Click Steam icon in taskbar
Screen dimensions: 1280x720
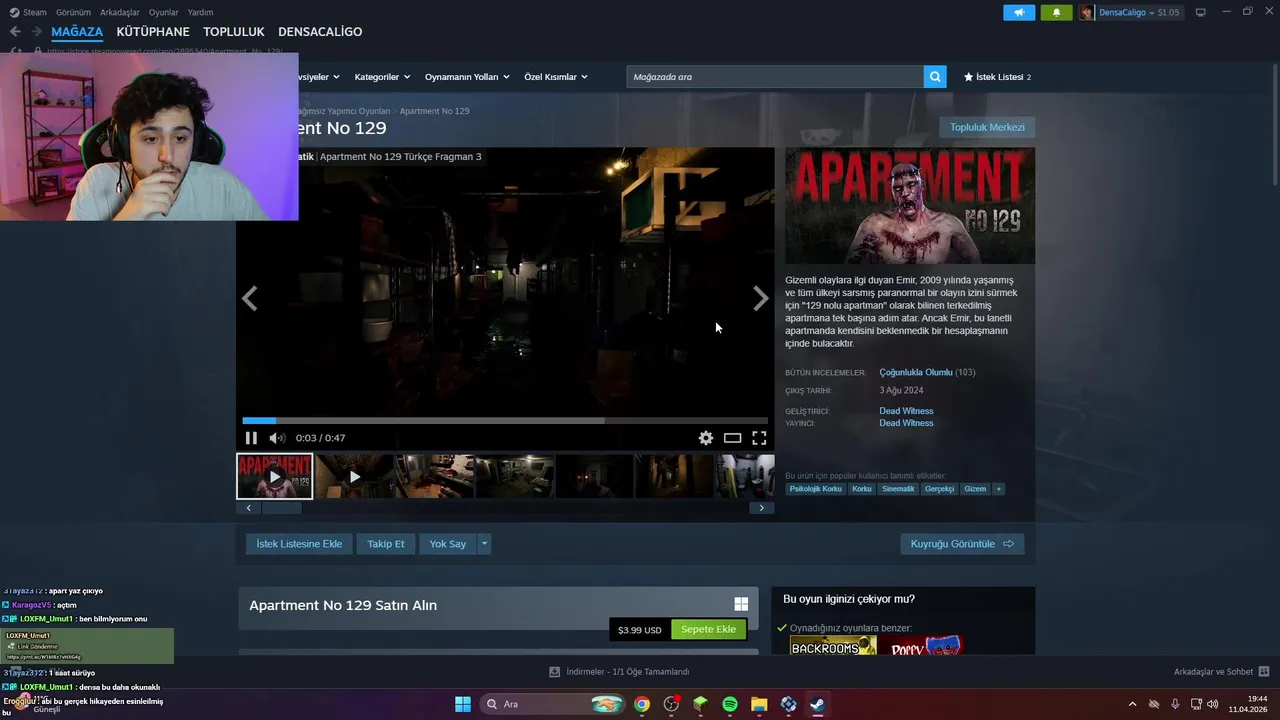click(817, 704)
